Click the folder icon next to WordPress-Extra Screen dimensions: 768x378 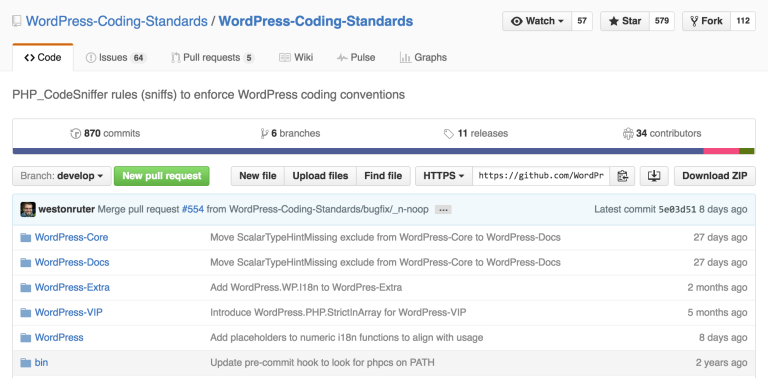coord(25,288)
